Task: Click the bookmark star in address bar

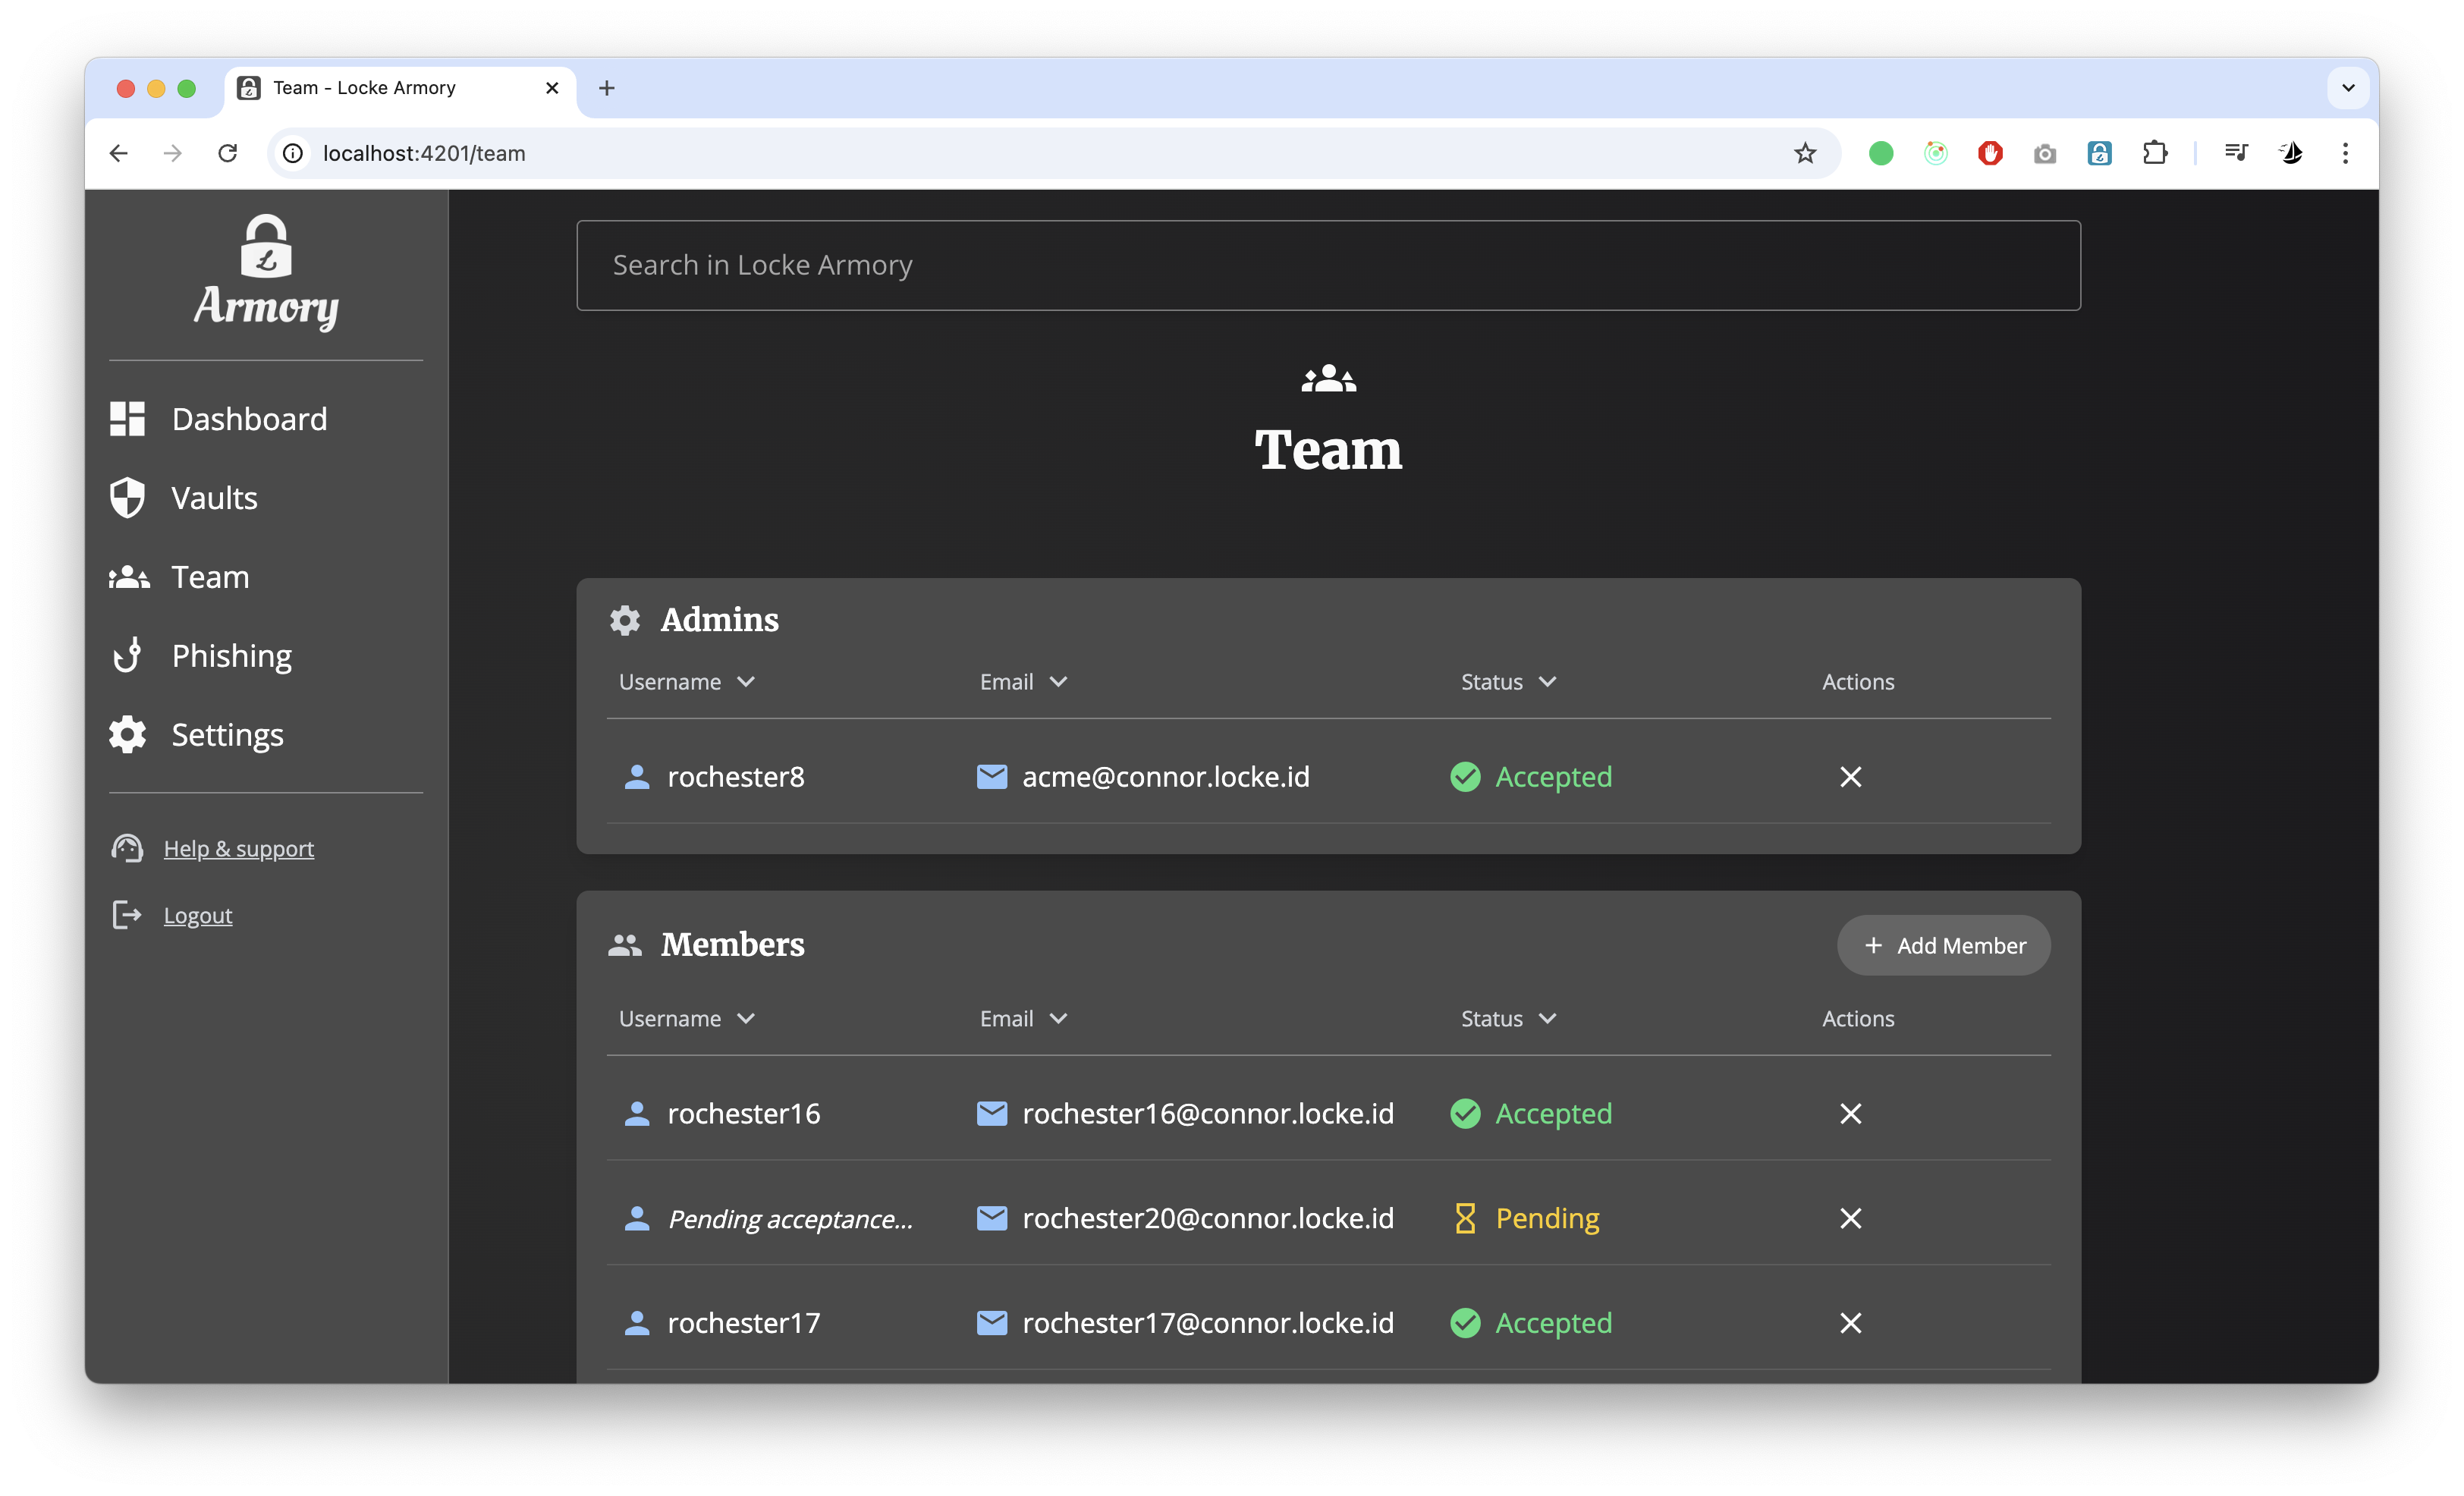Action: pyautogui.click(x=1804, y=153)
